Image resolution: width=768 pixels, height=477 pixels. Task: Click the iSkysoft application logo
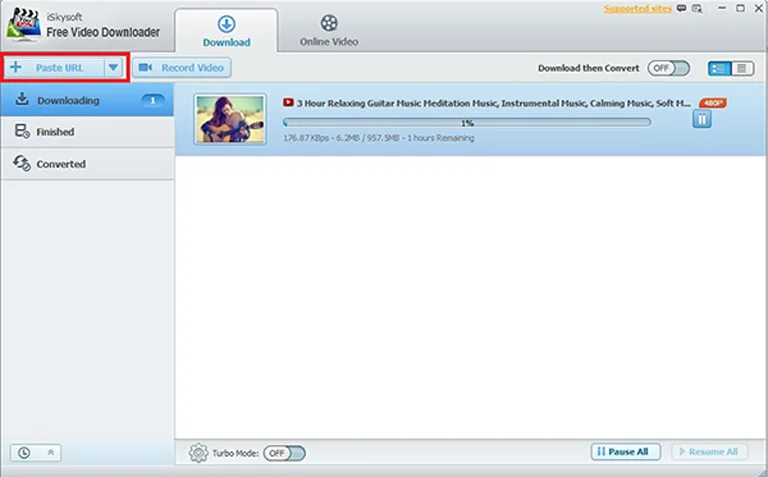[x=23, y=24]
